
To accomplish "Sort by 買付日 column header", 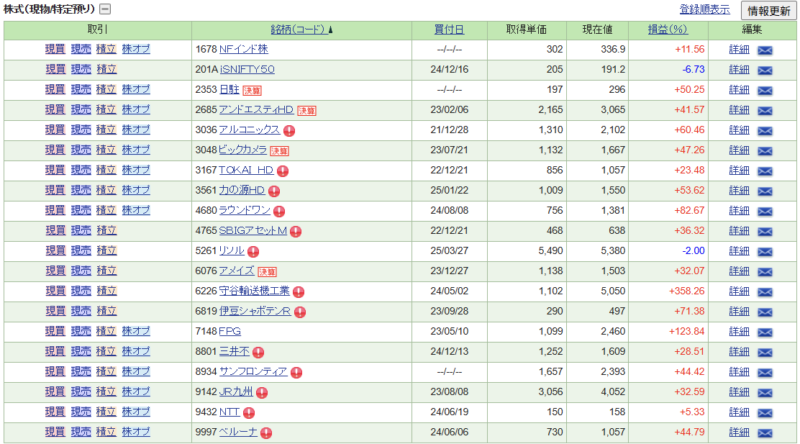I will coord(449,30).
